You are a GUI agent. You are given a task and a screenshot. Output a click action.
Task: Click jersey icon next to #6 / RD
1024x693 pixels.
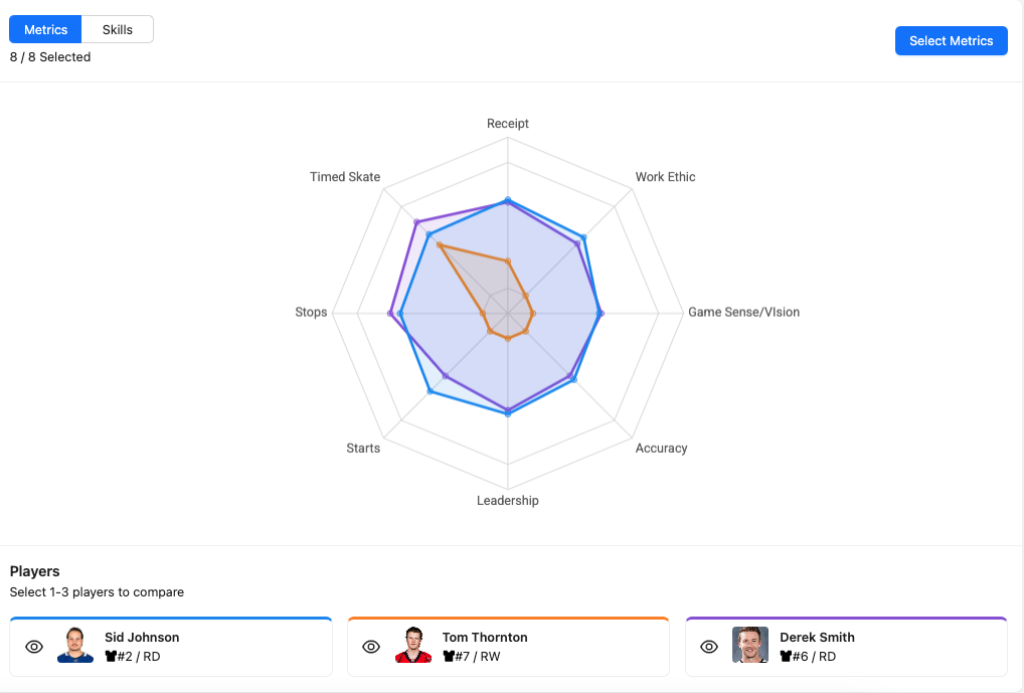[786, 657]
